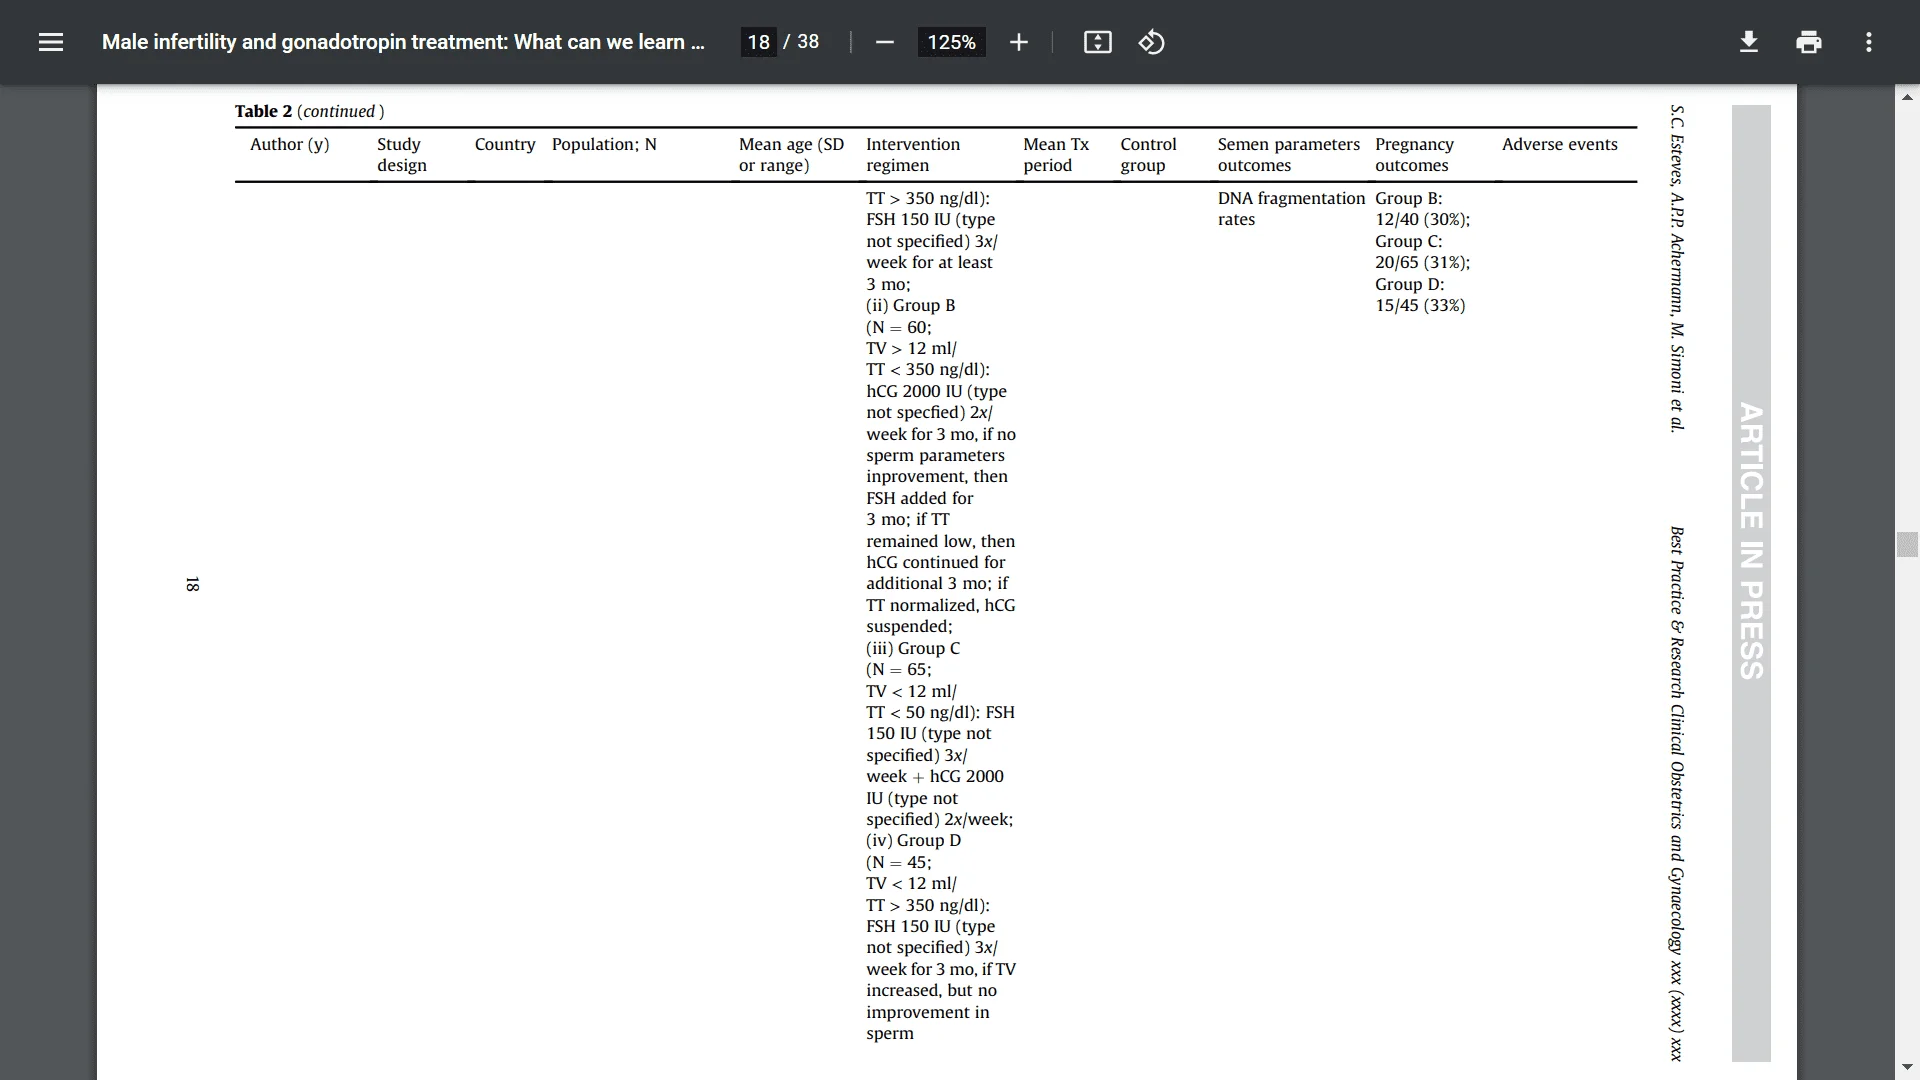Click the 'sperm parameters' text line
This screenshot has width=1920, height=1080.
[x=935, y=455]
